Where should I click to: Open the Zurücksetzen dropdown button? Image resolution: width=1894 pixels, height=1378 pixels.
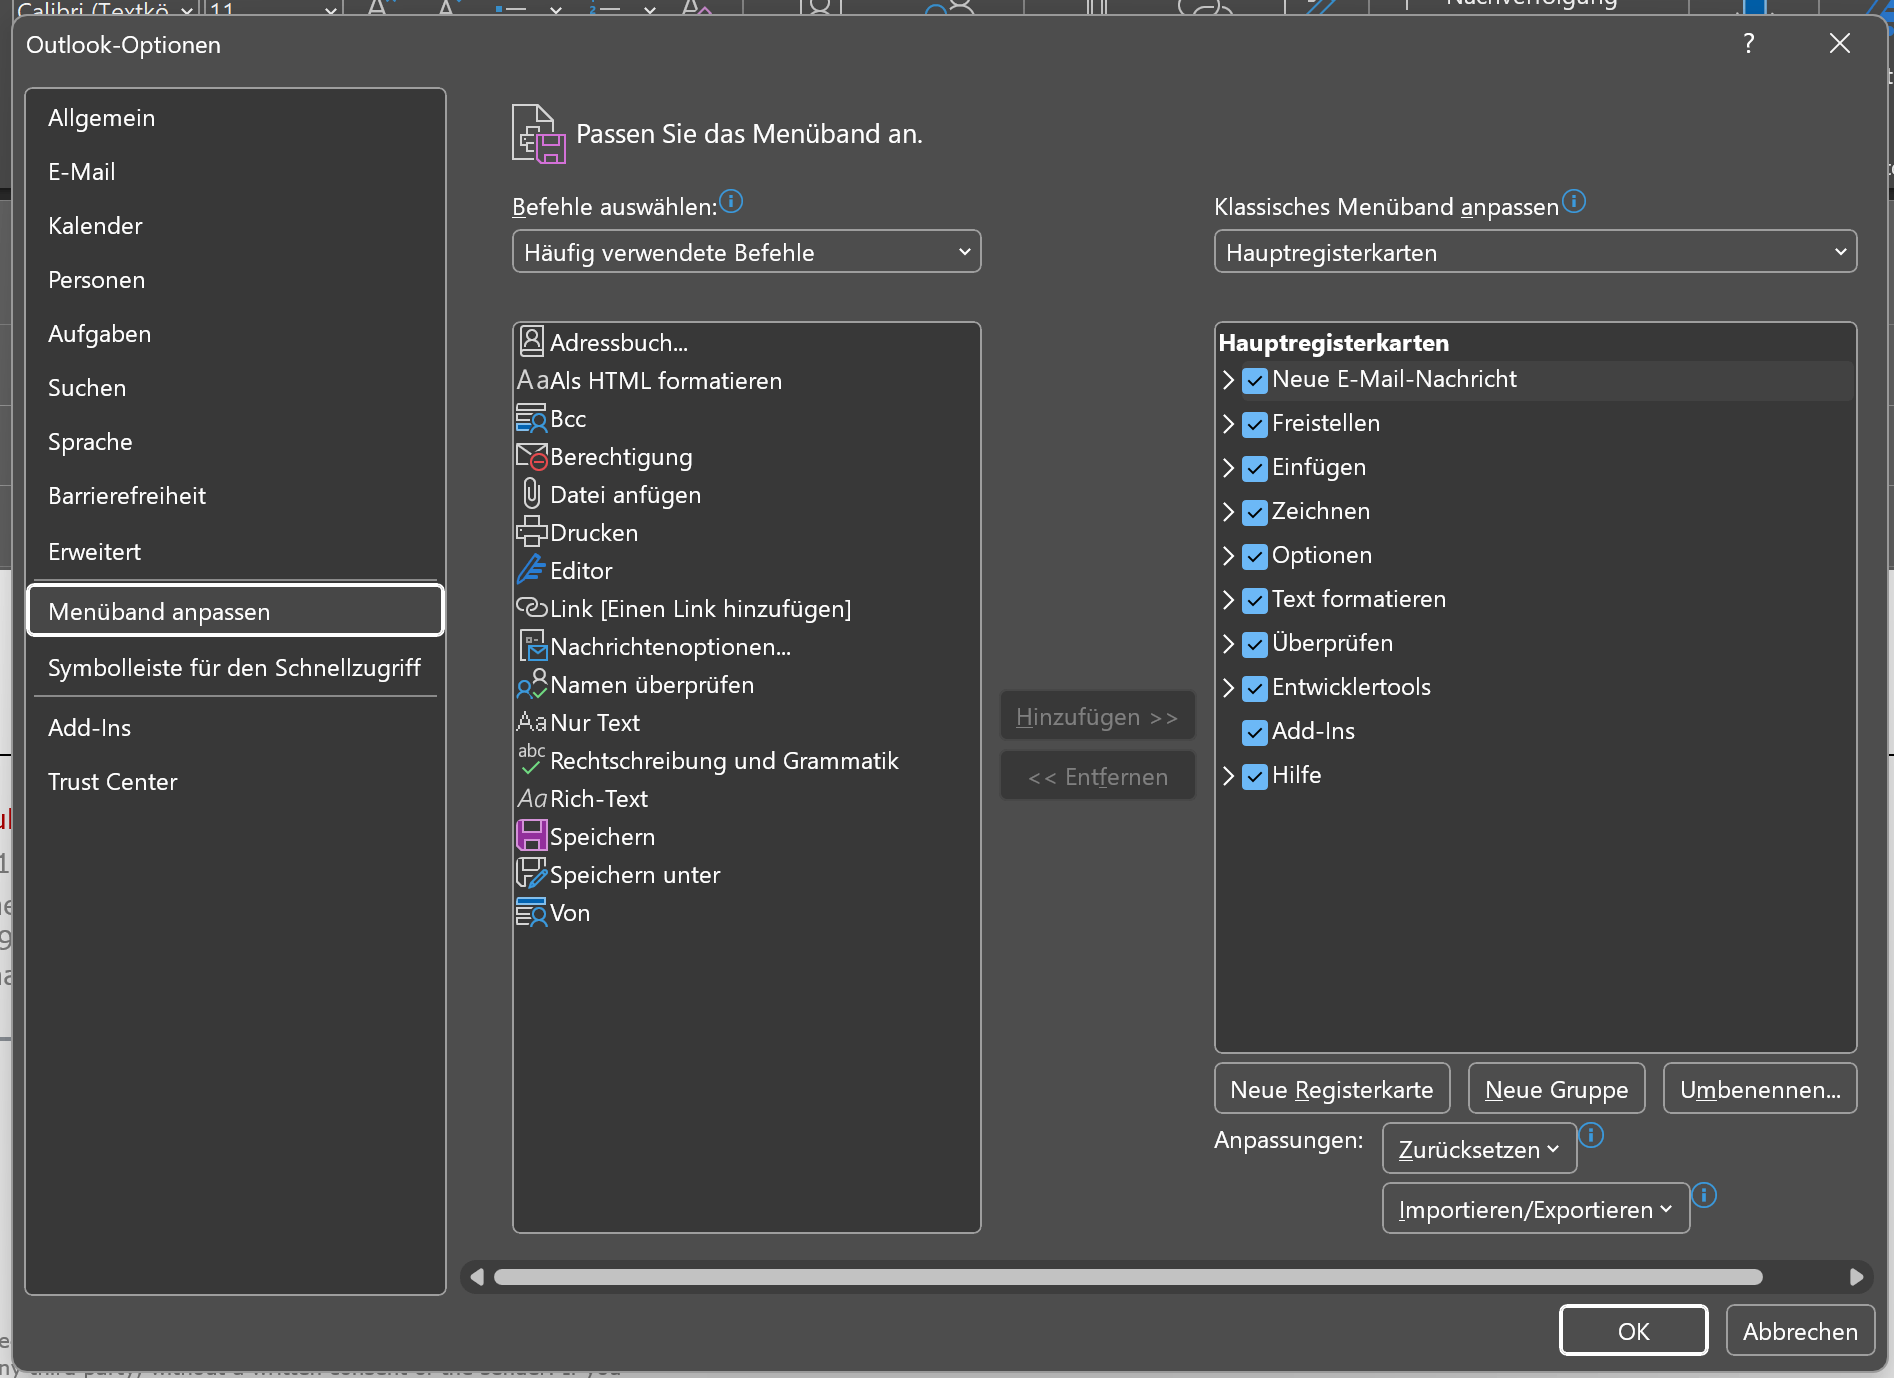pyautogui.click(x=1479, y=1149)
